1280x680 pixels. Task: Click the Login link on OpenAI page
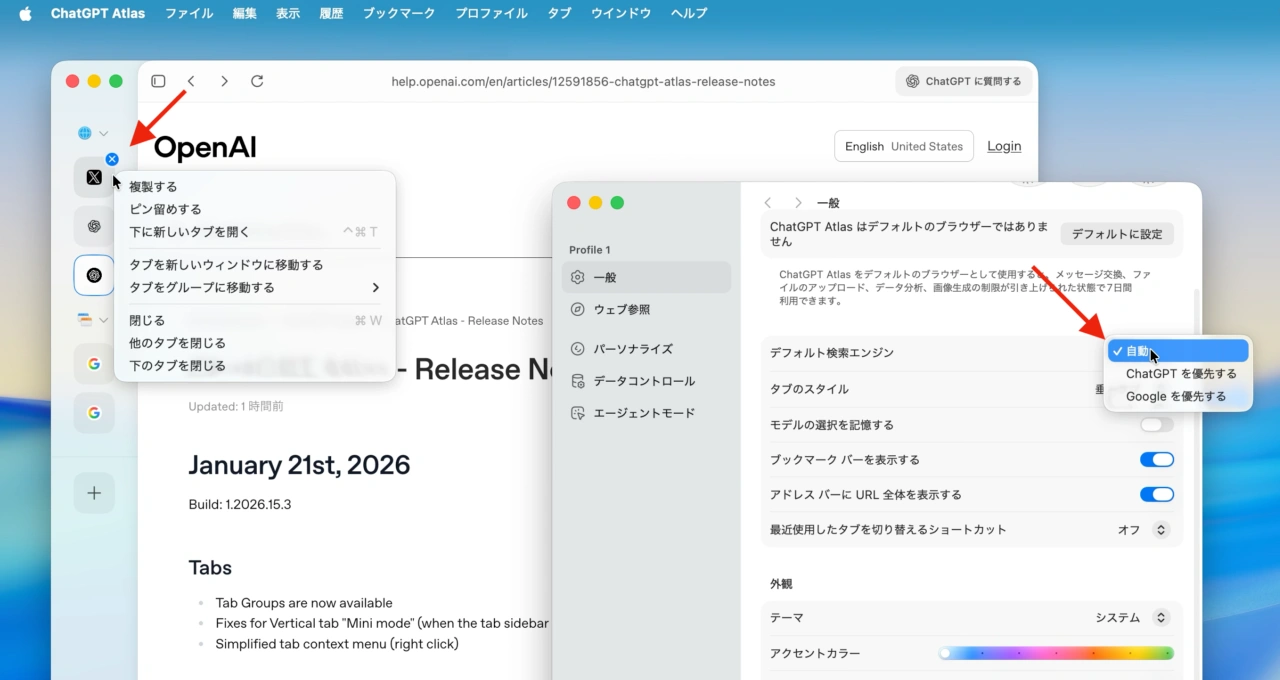pyautogui.click(x=1004, y=146)
